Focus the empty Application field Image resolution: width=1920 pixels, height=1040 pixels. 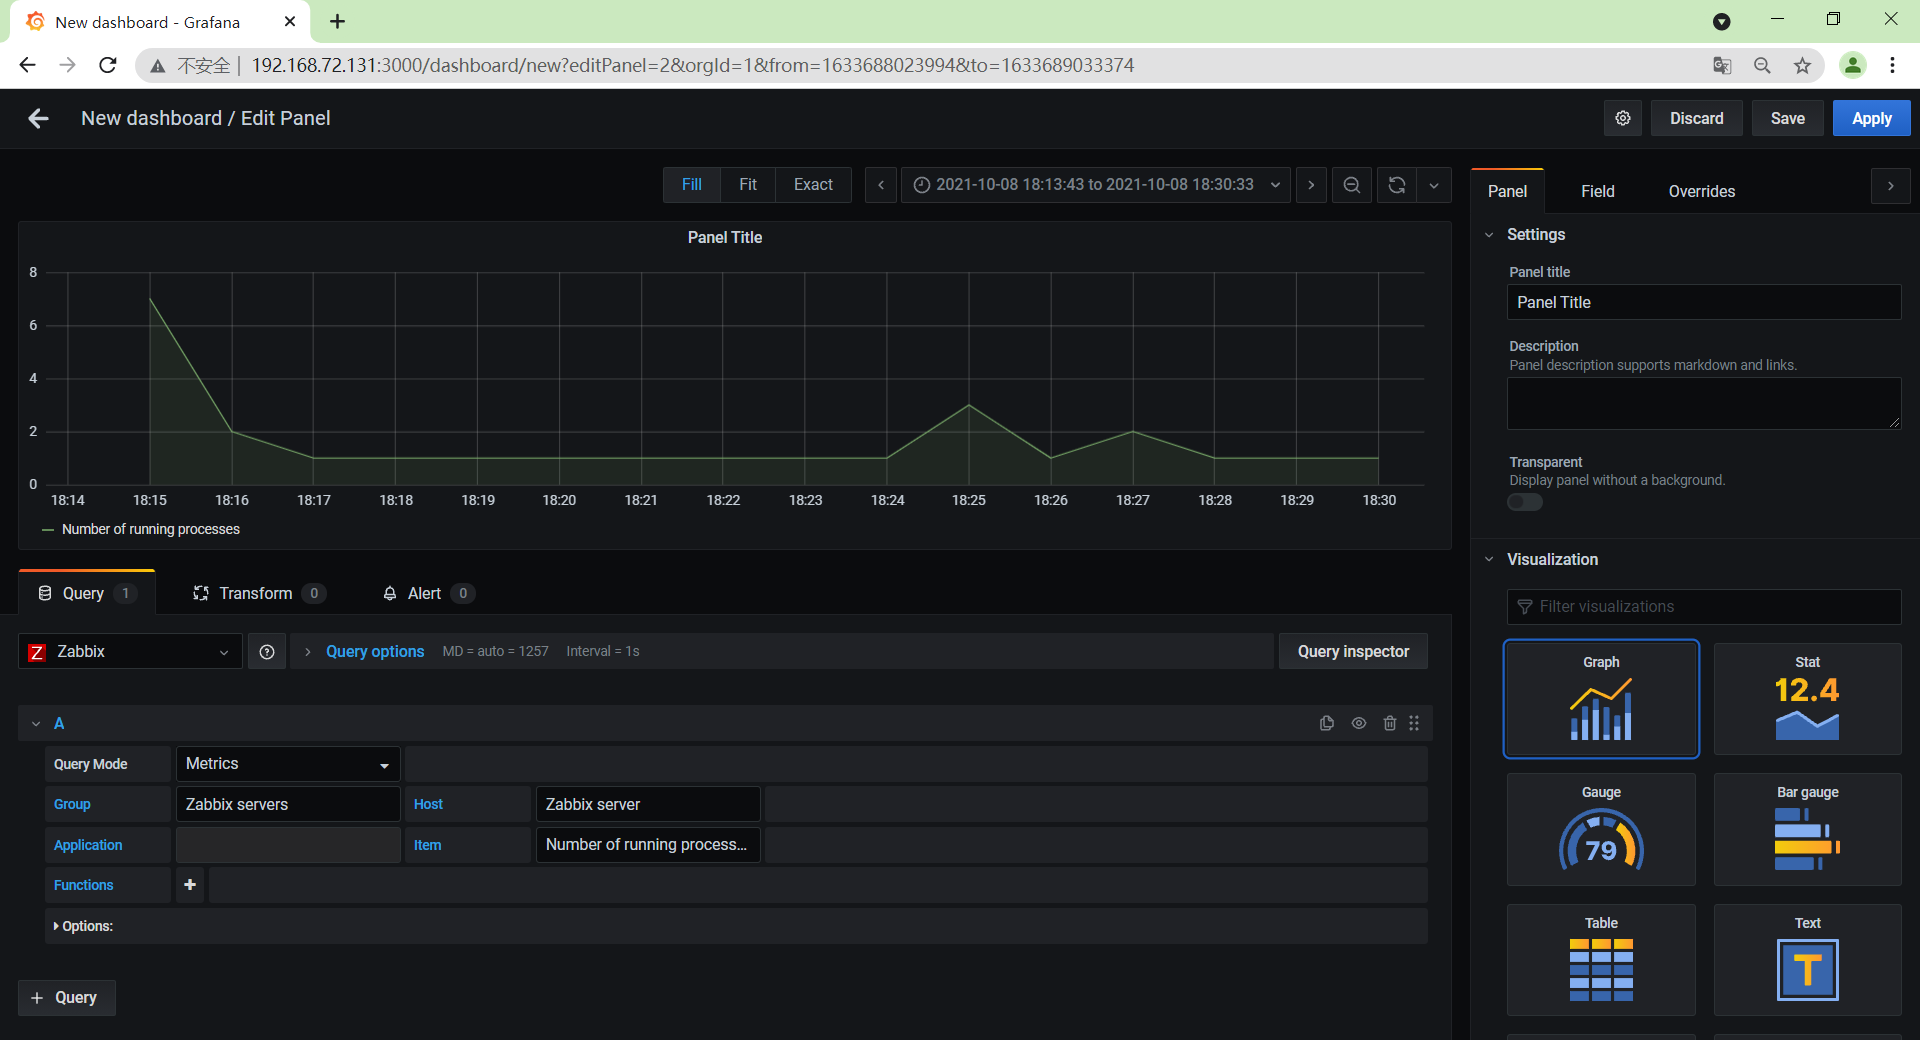coord(288,845)
